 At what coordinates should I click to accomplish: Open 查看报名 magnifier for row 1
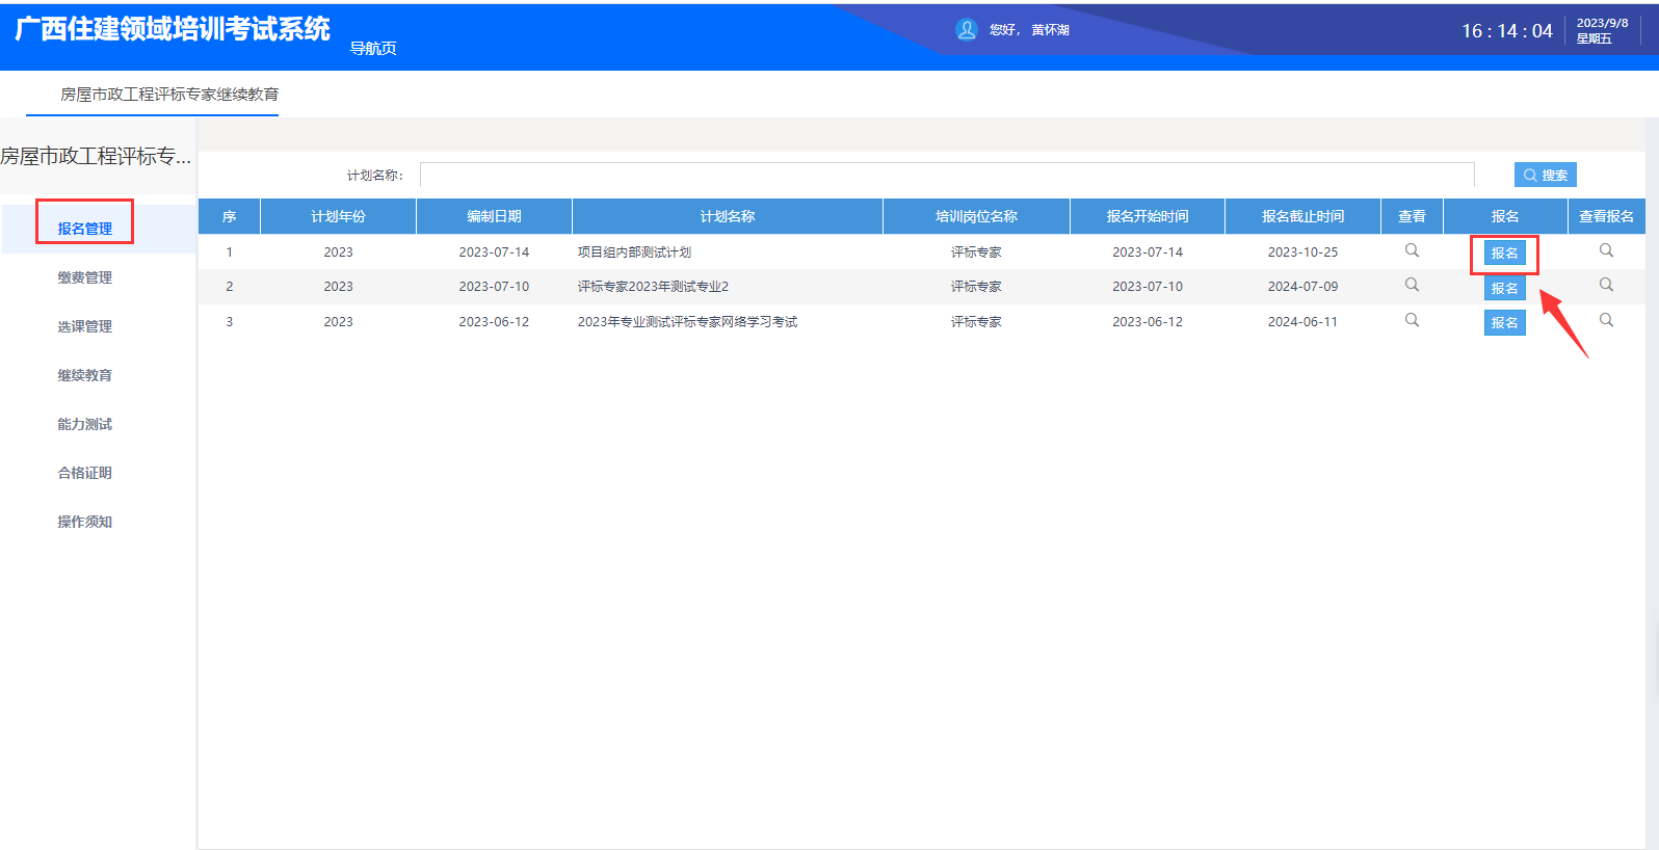(1605, 251)
